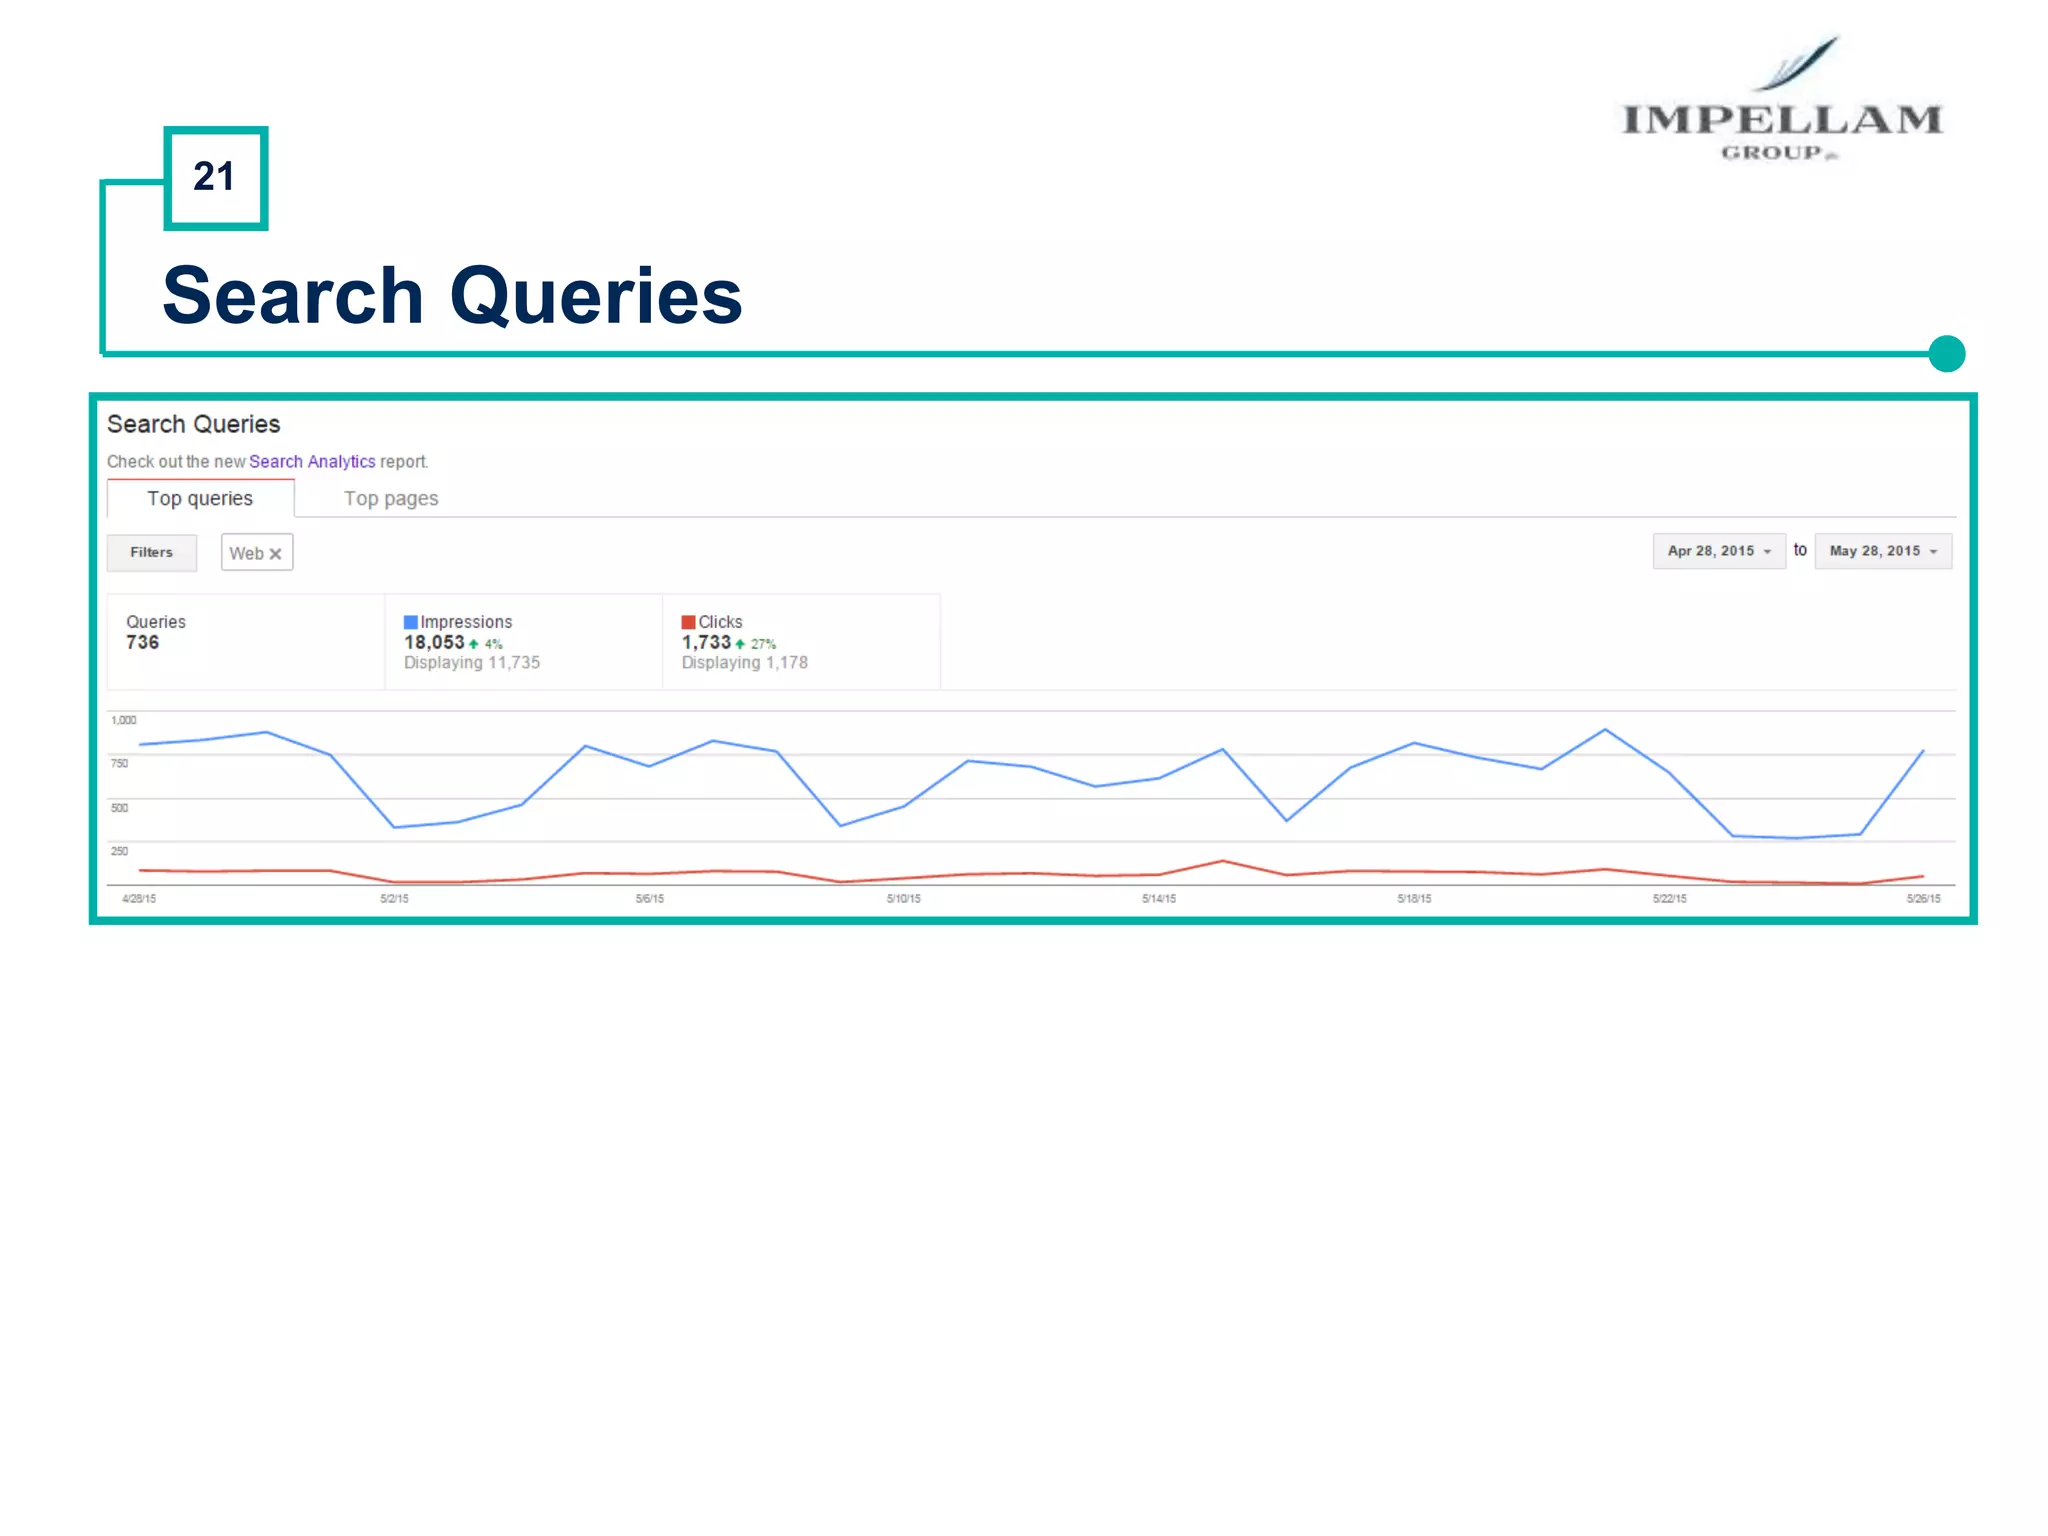Open the Search Analytics report link
Screen dimensions: 2048x1536
(312, 461)
